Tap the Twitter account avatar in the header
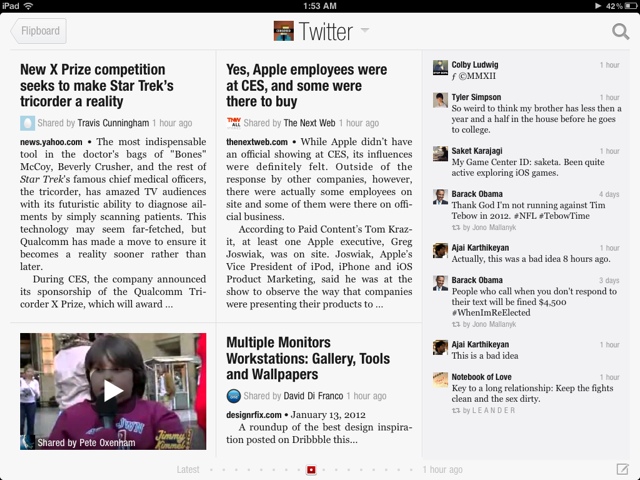This screenshot has width=640, height=480. [x=284, y=31]
